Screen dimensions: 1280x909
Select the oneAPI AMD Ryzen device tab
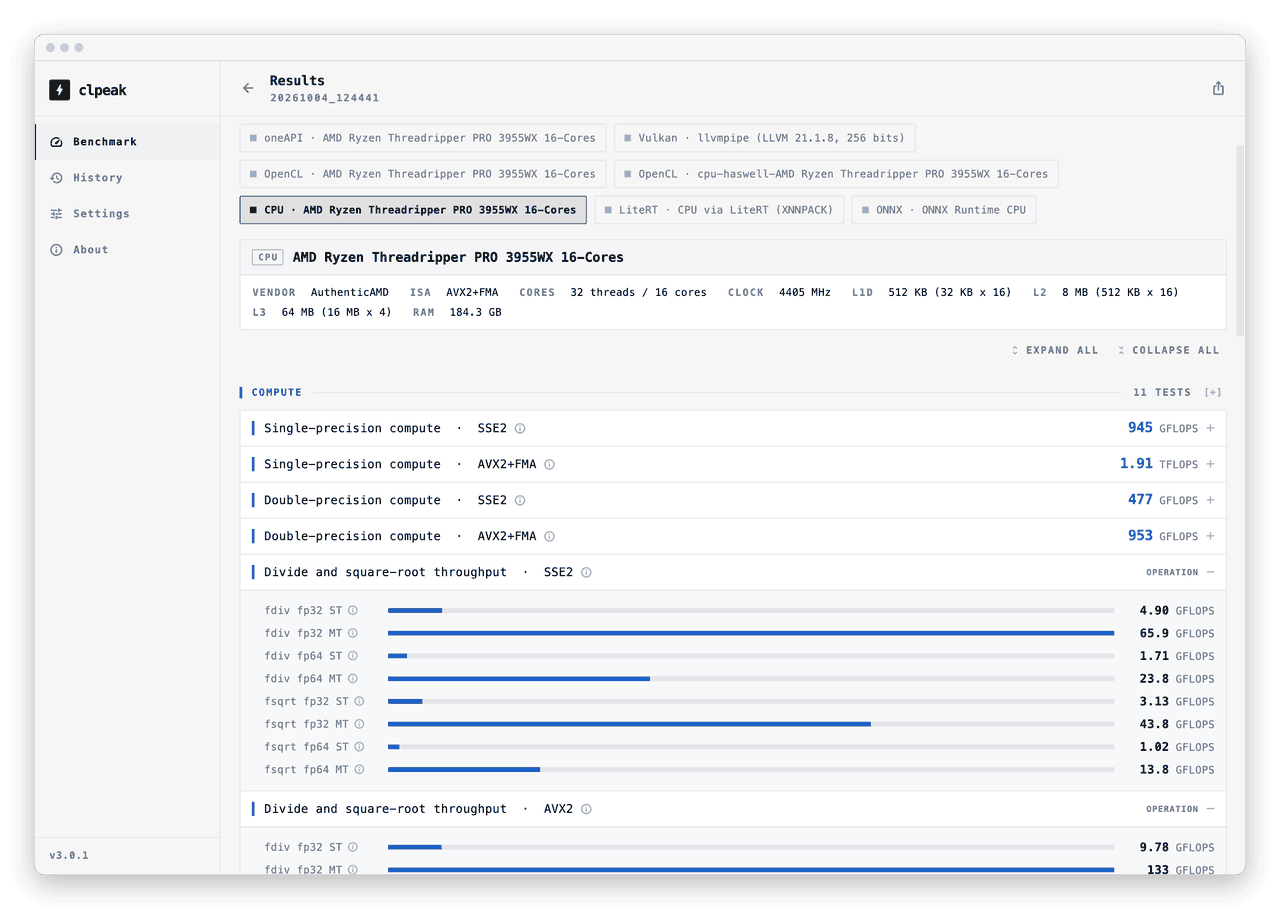423,138
